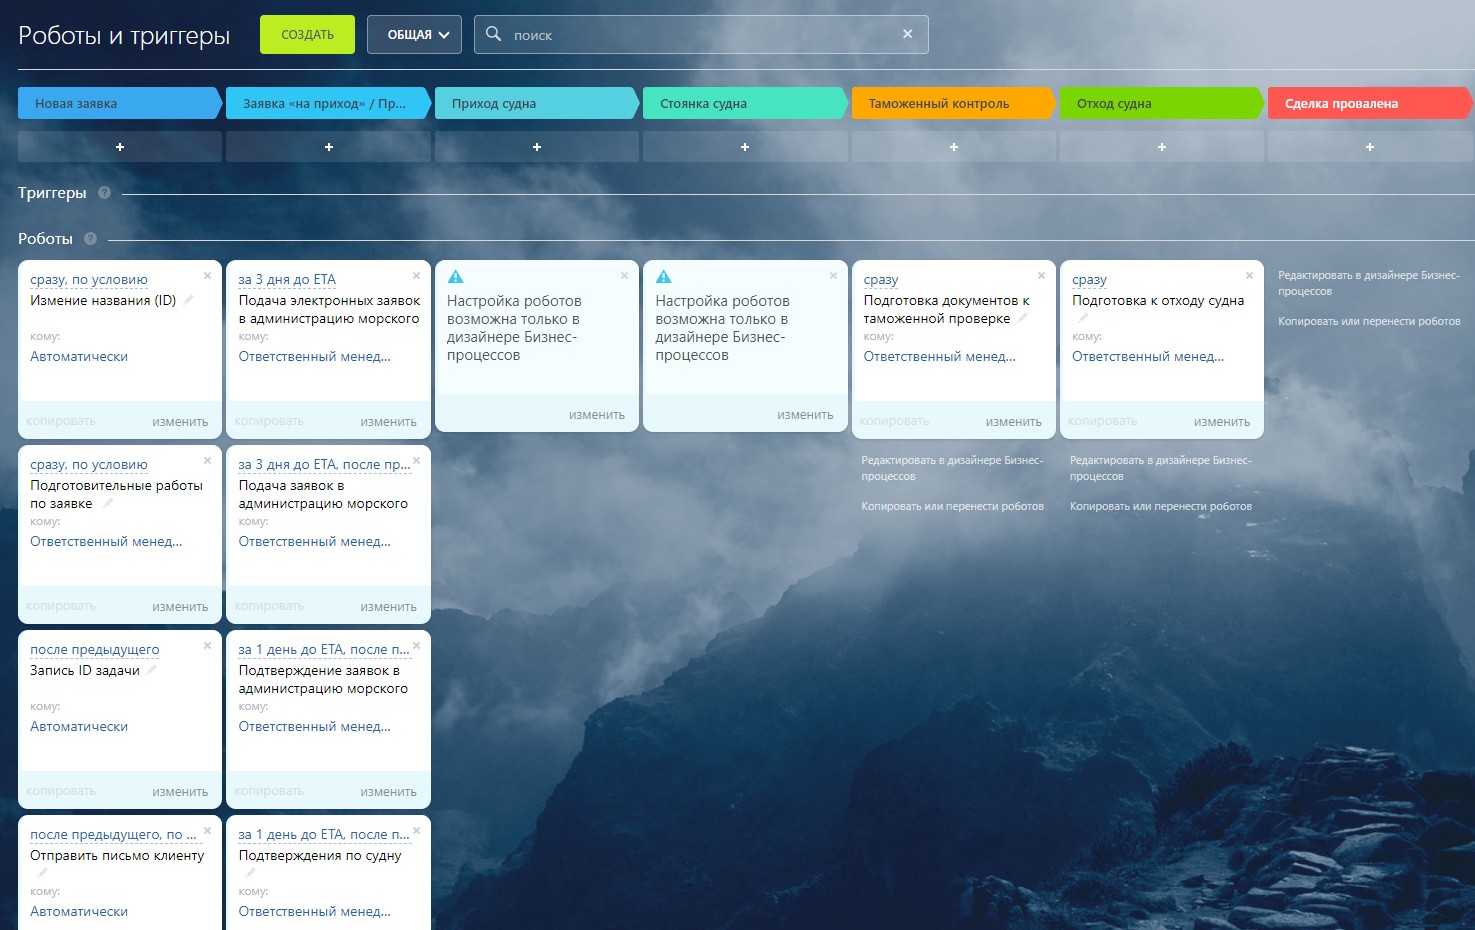Add a trigger under the Сделка провалена stage
The width and height of the screenshot is (1475, 930).
click(x=1370, y=147)
